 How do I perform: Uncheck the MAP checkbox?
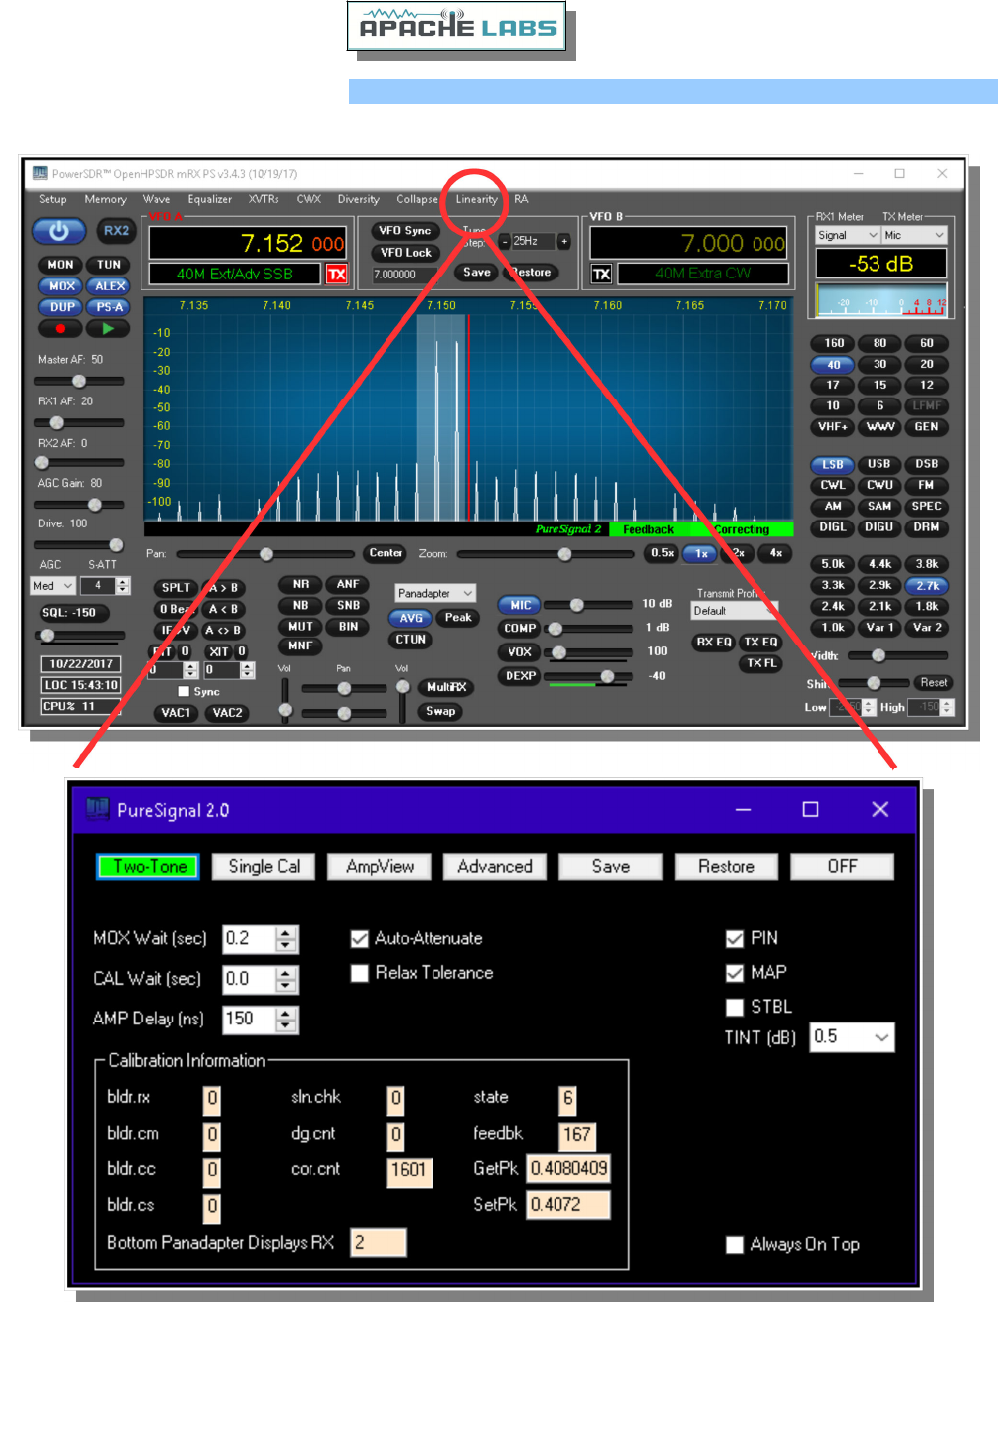[x=735, y=973]
